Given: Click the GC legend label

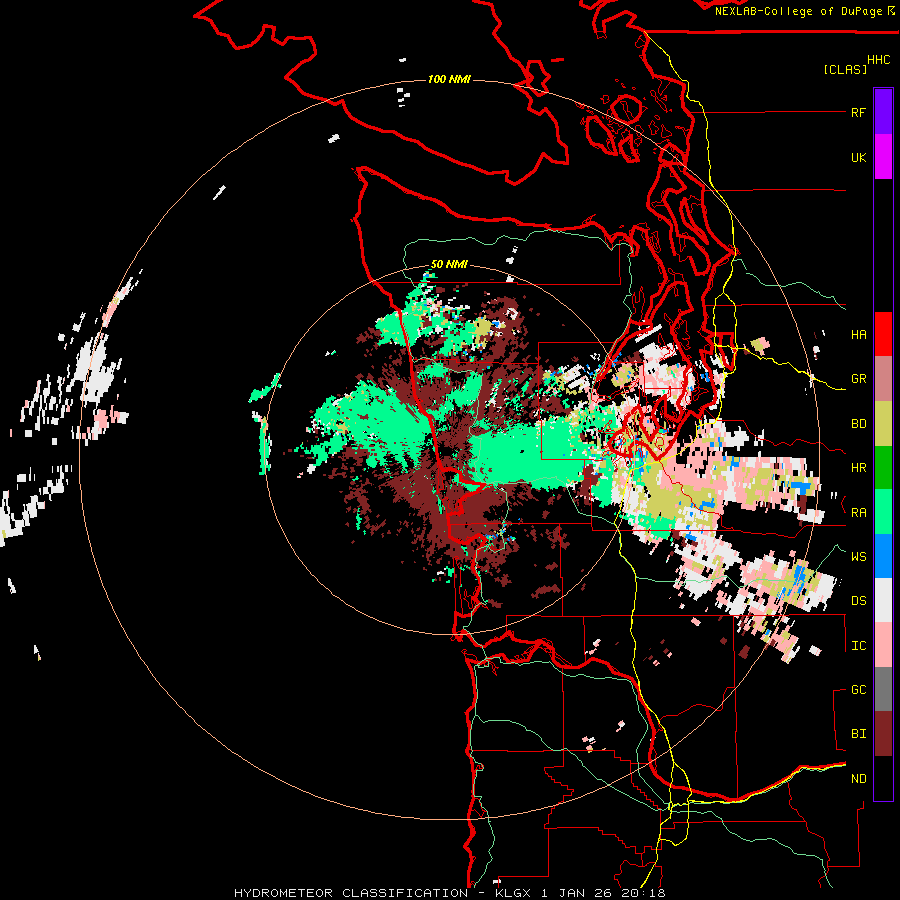Looking at the screenshot, I should [x=858, y=690].
